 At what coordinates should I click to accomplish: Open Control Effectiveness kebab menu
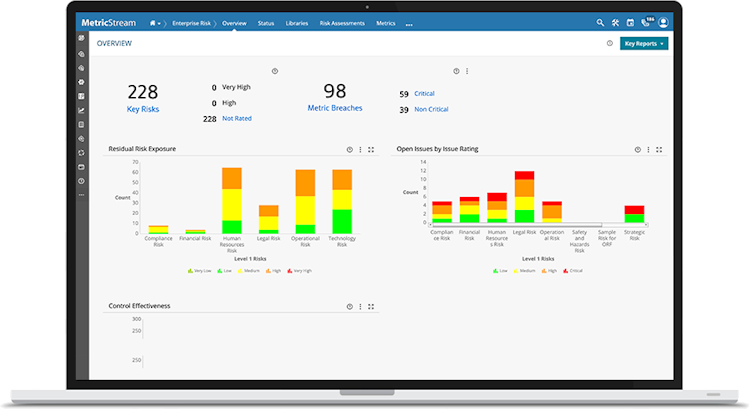pos(361,307)
